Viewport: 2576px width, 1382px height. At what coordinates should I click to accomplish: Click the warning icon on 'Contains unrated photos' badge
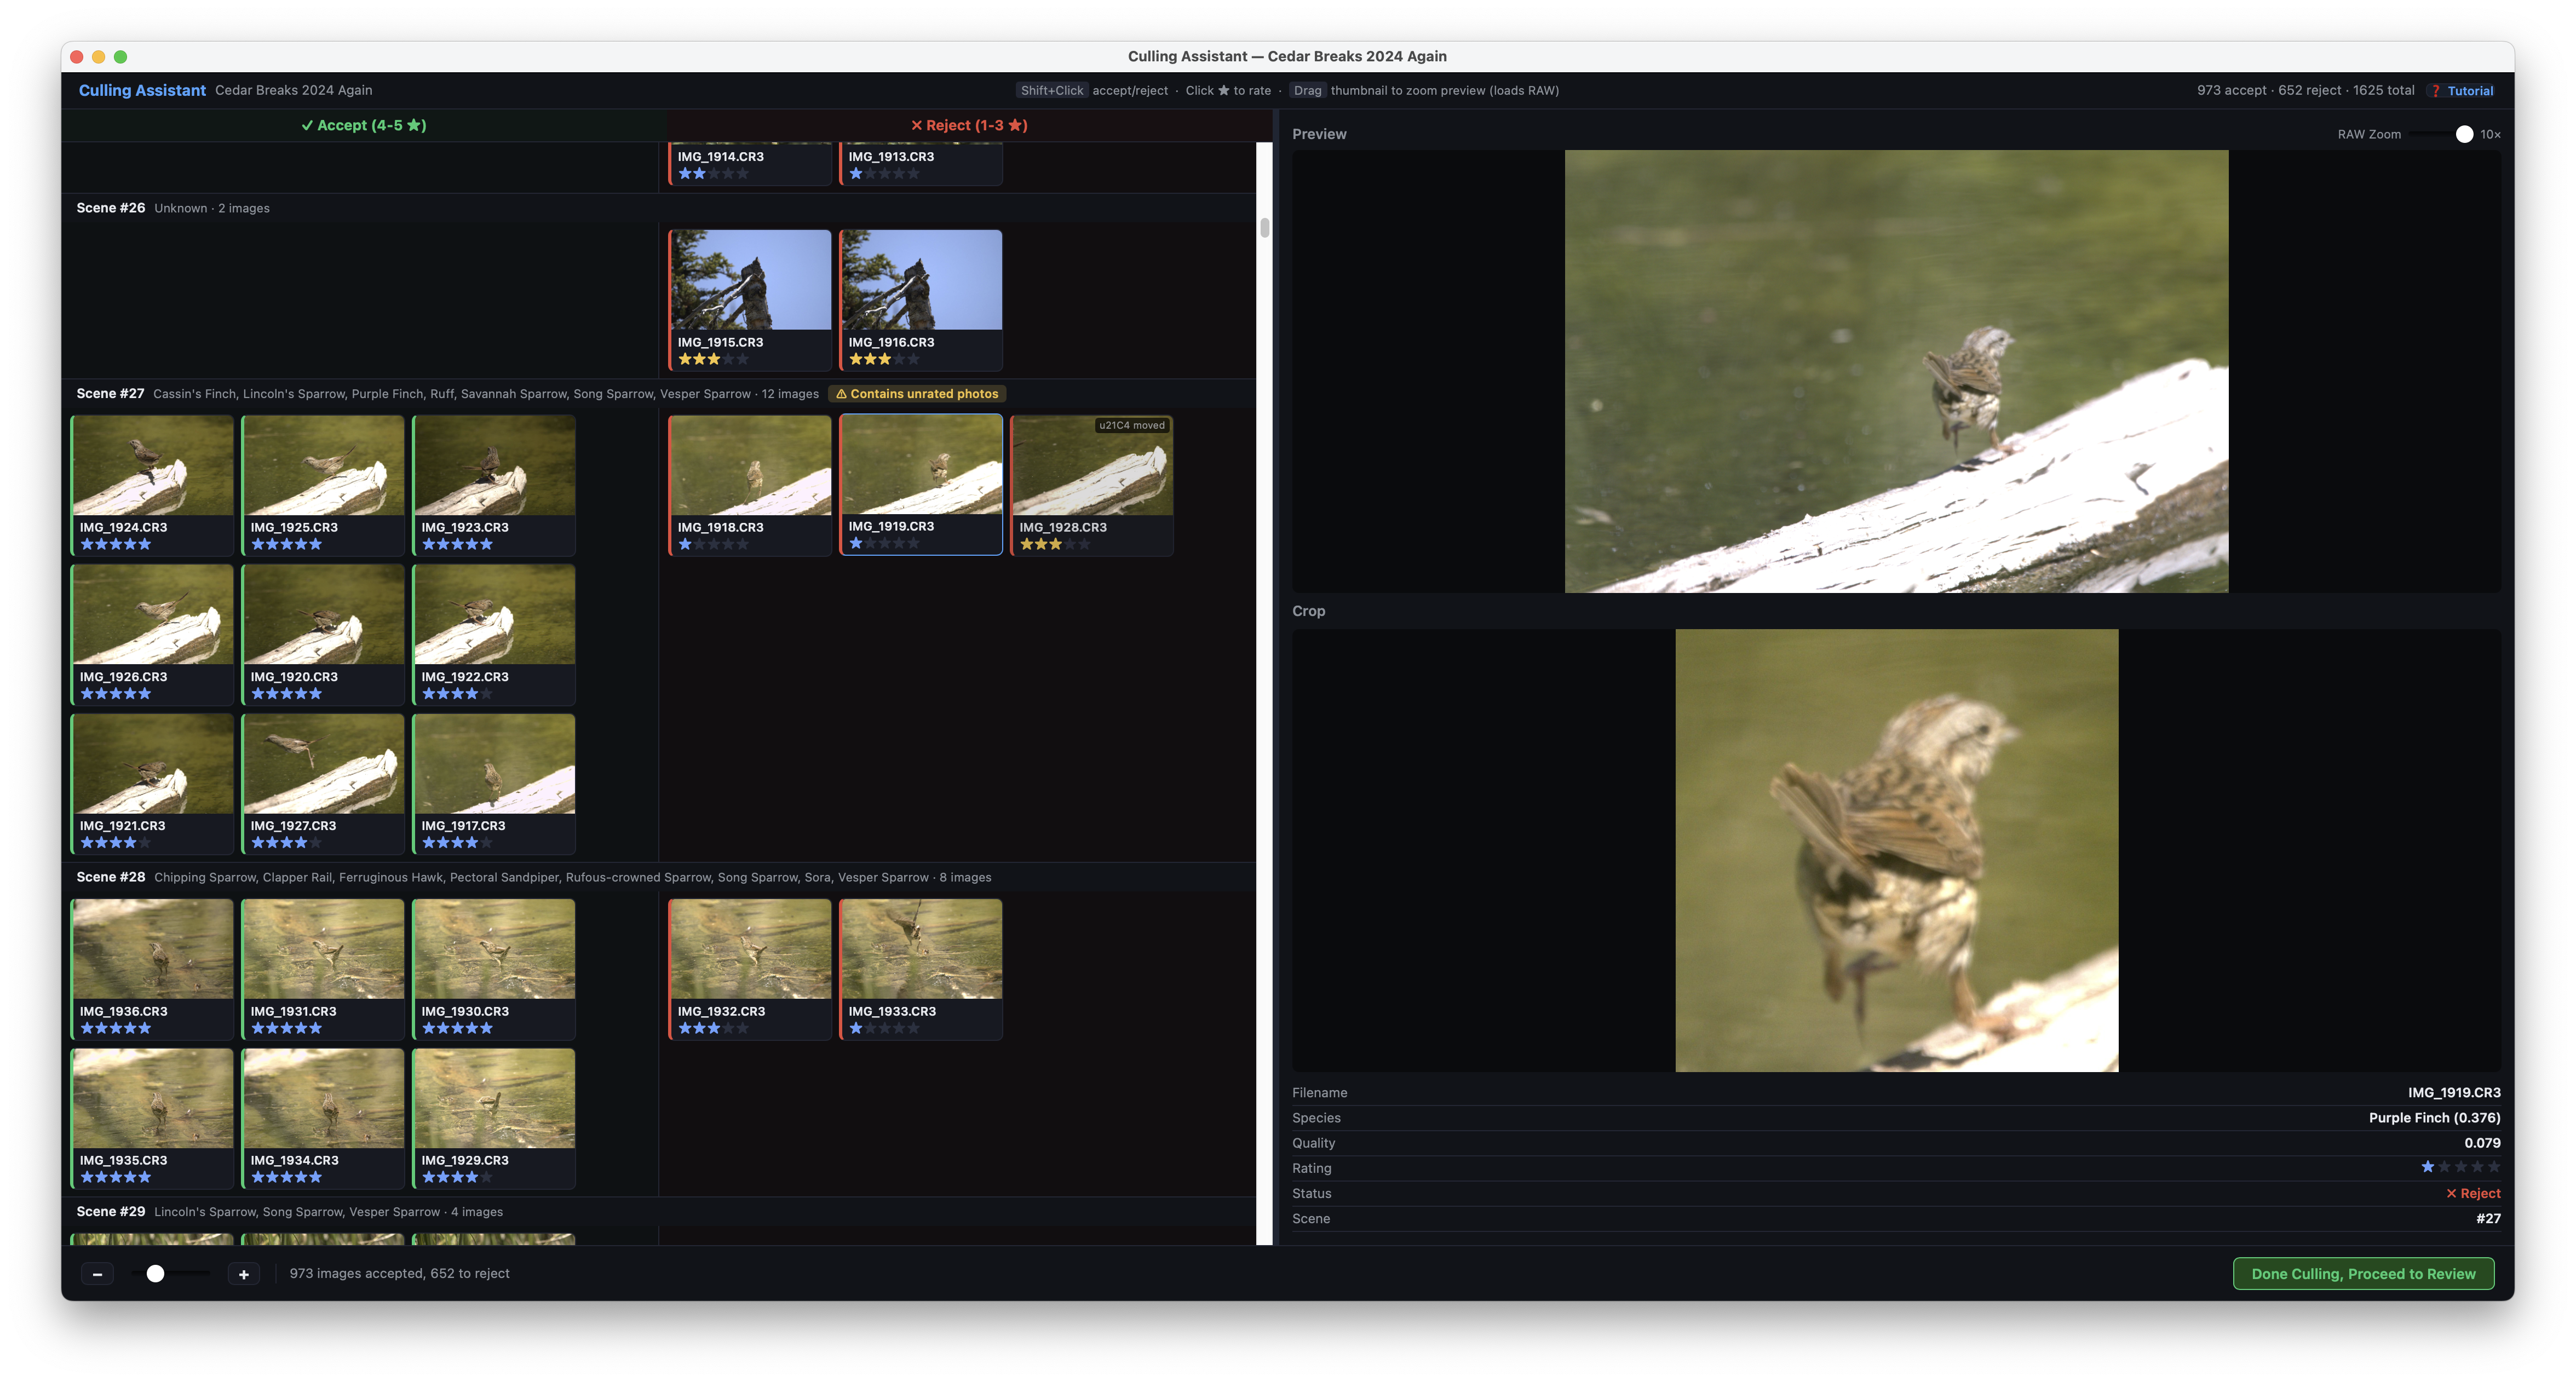point(843,394)
